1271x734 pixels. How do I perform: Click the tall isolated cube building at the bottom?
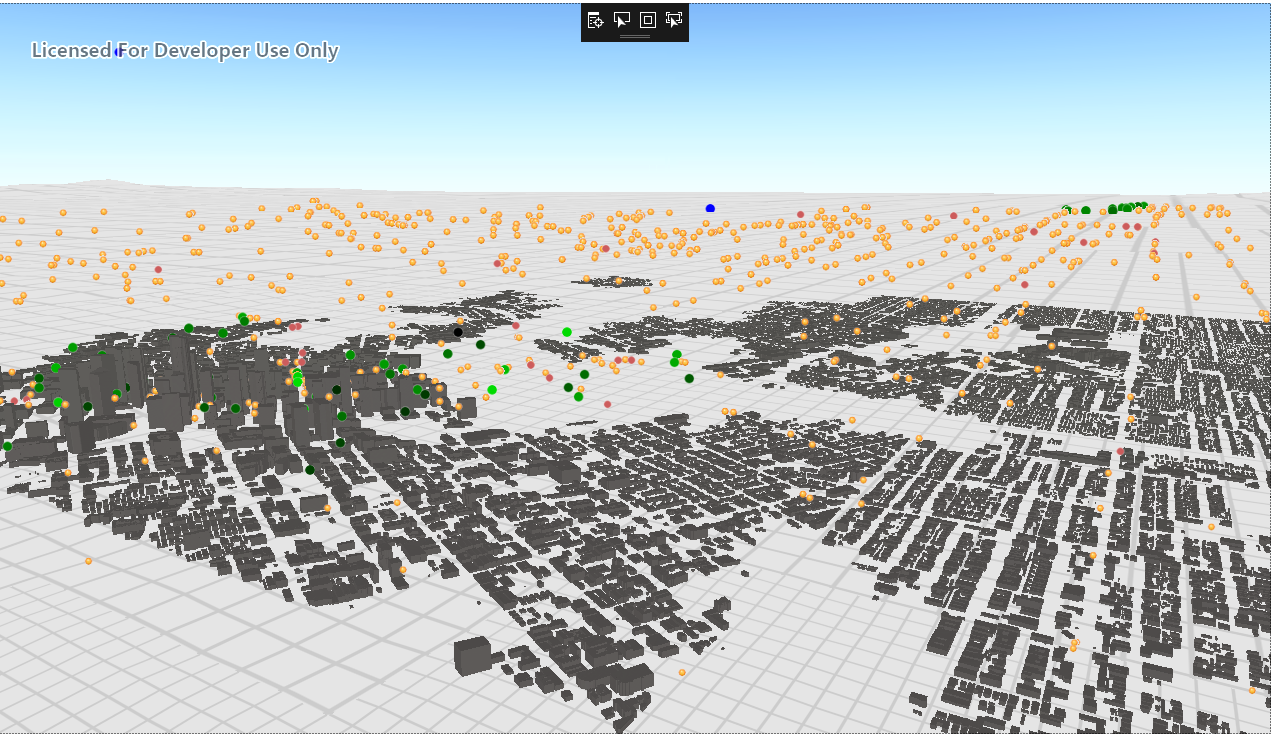pyautogui.click(x=472, y=655)
